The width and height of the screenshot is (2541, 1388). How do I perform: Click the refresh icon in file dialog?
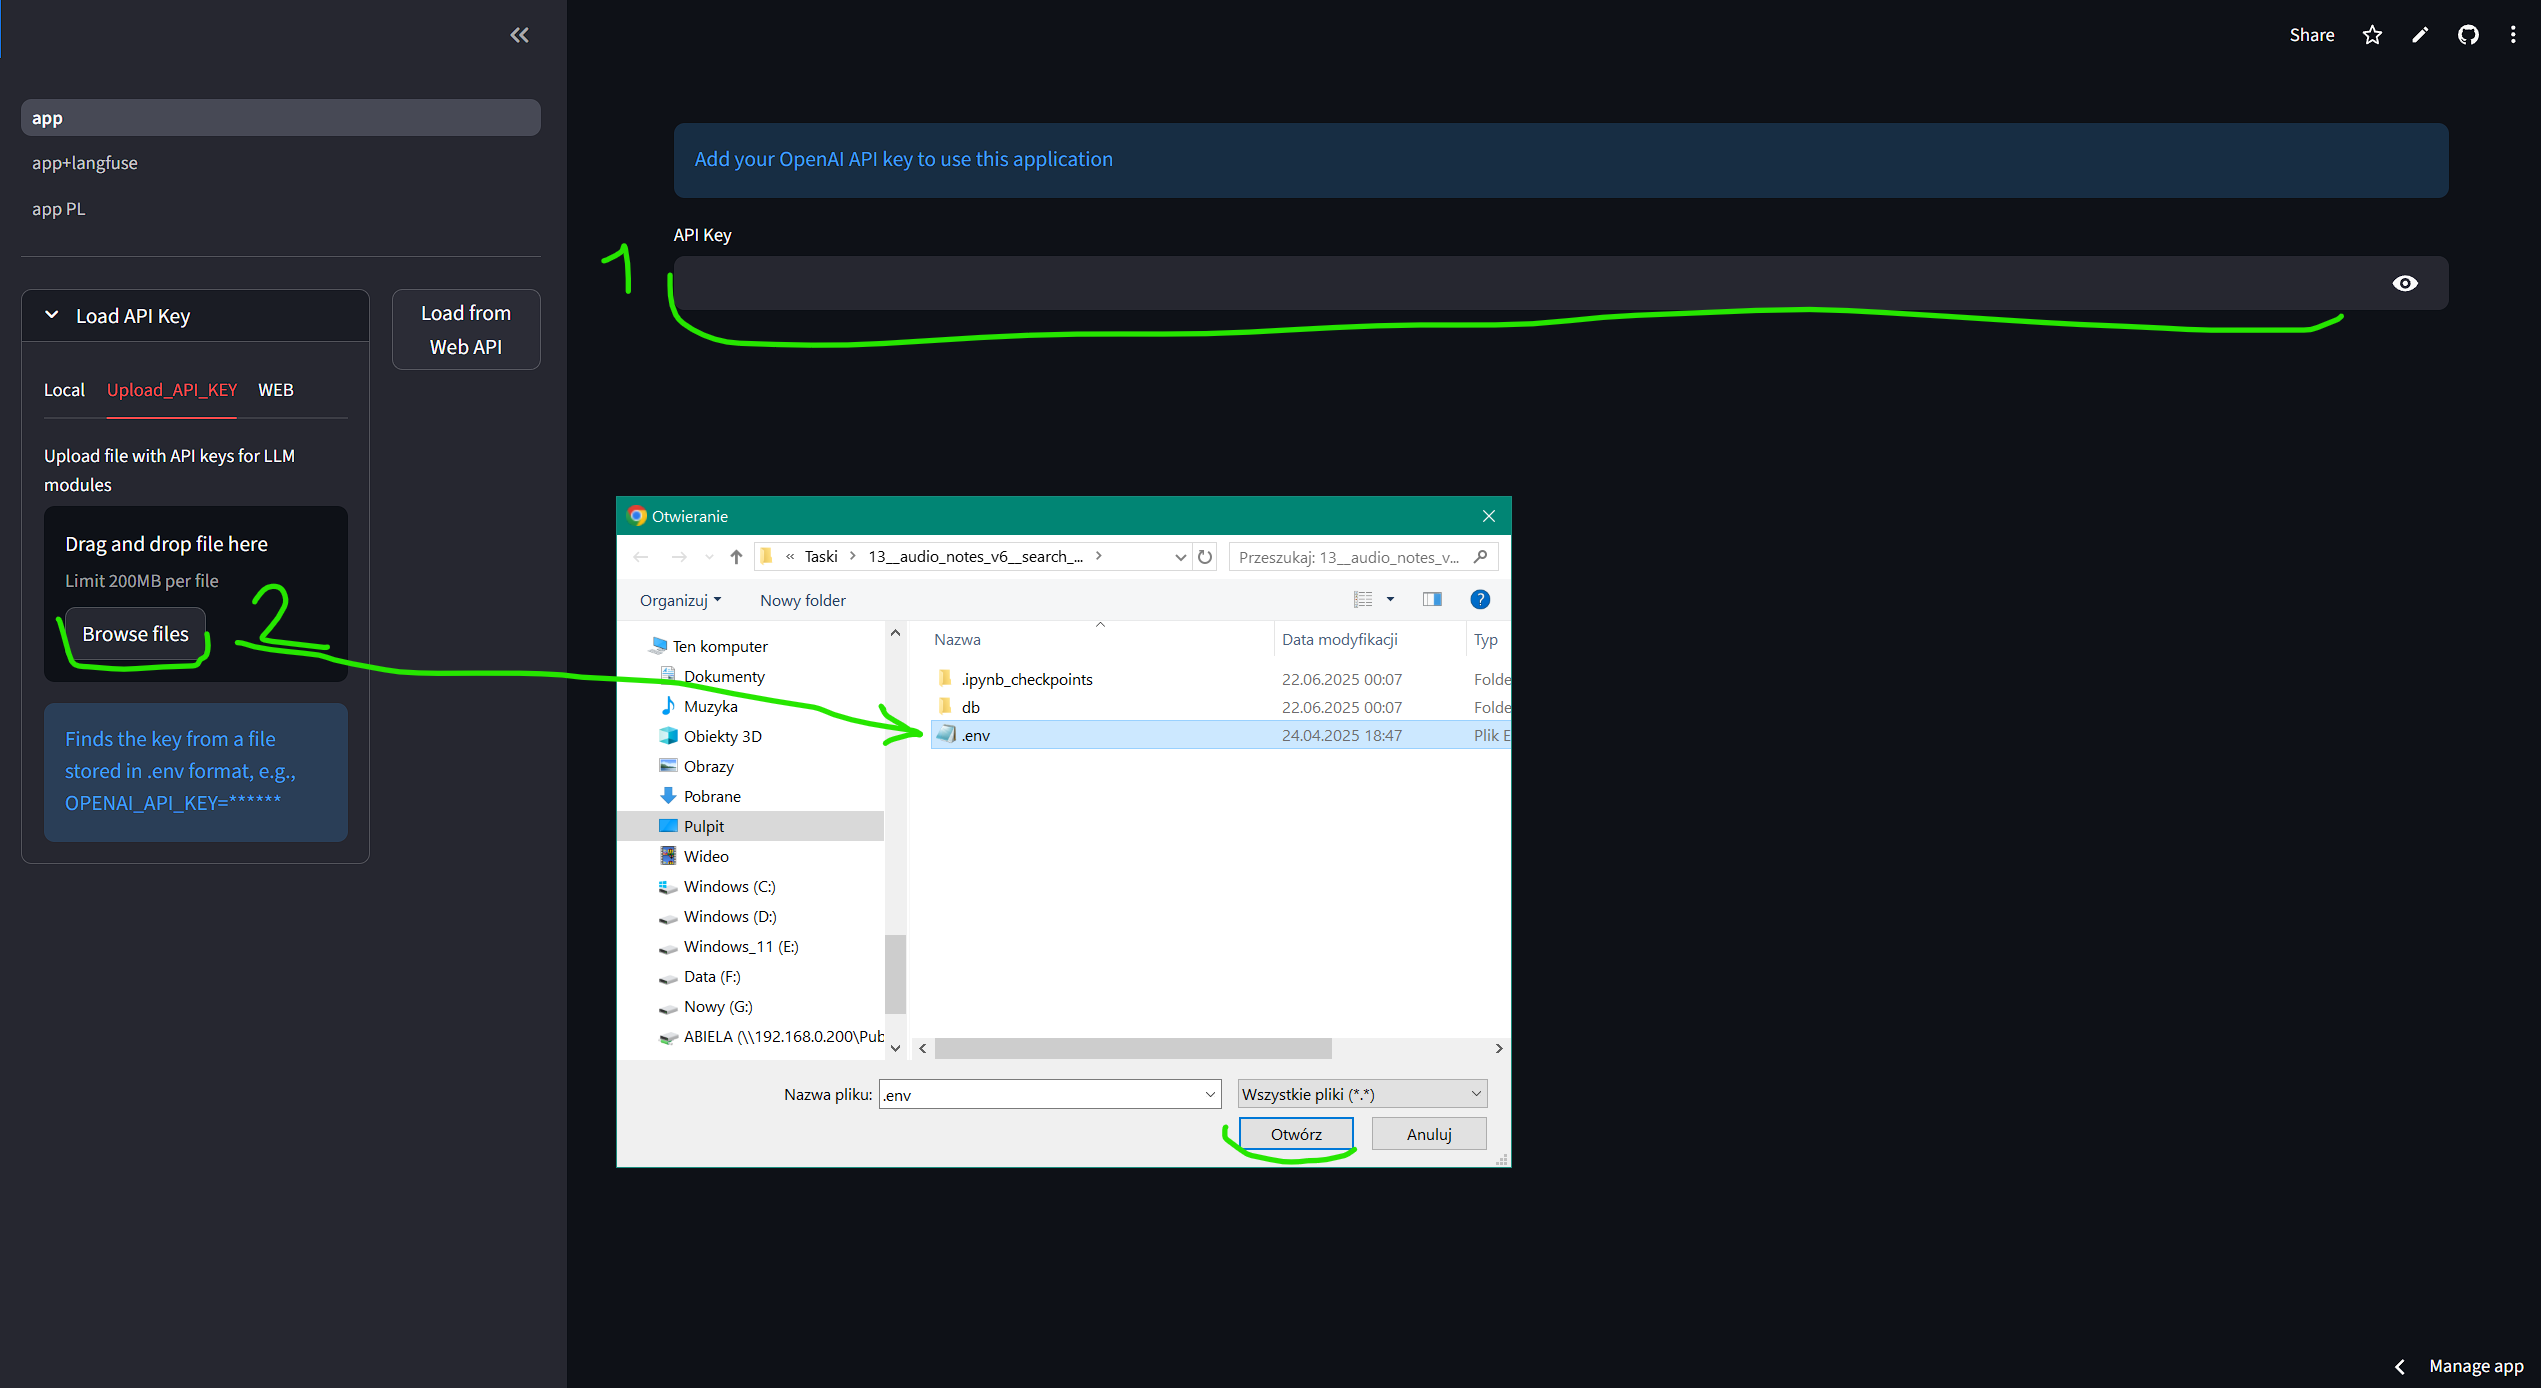click(x=1205, y=557)
